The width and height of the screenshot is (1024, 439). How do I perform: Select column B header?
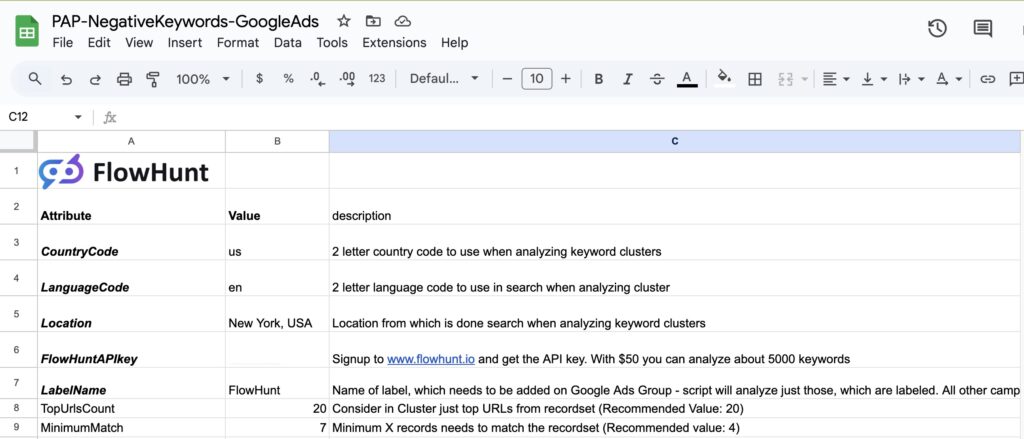[x=277, y=141]
